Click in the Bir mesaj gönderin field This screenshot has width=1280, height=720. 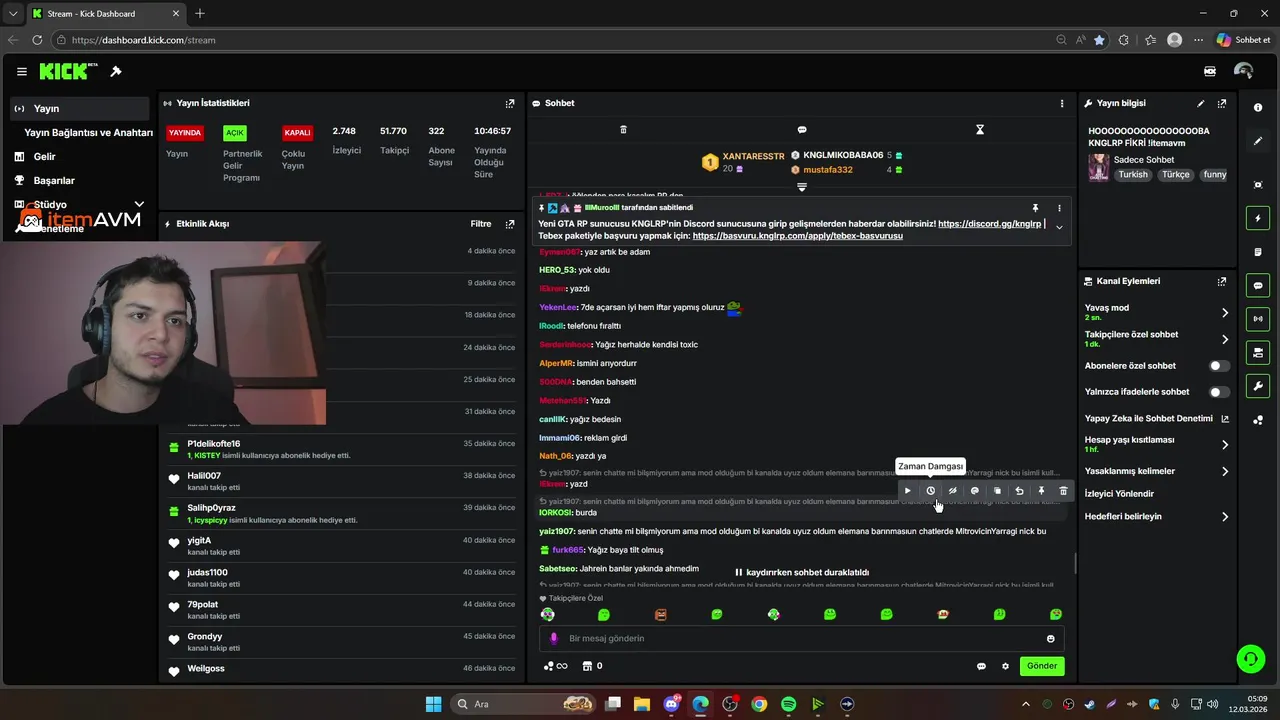click(800, 638)
